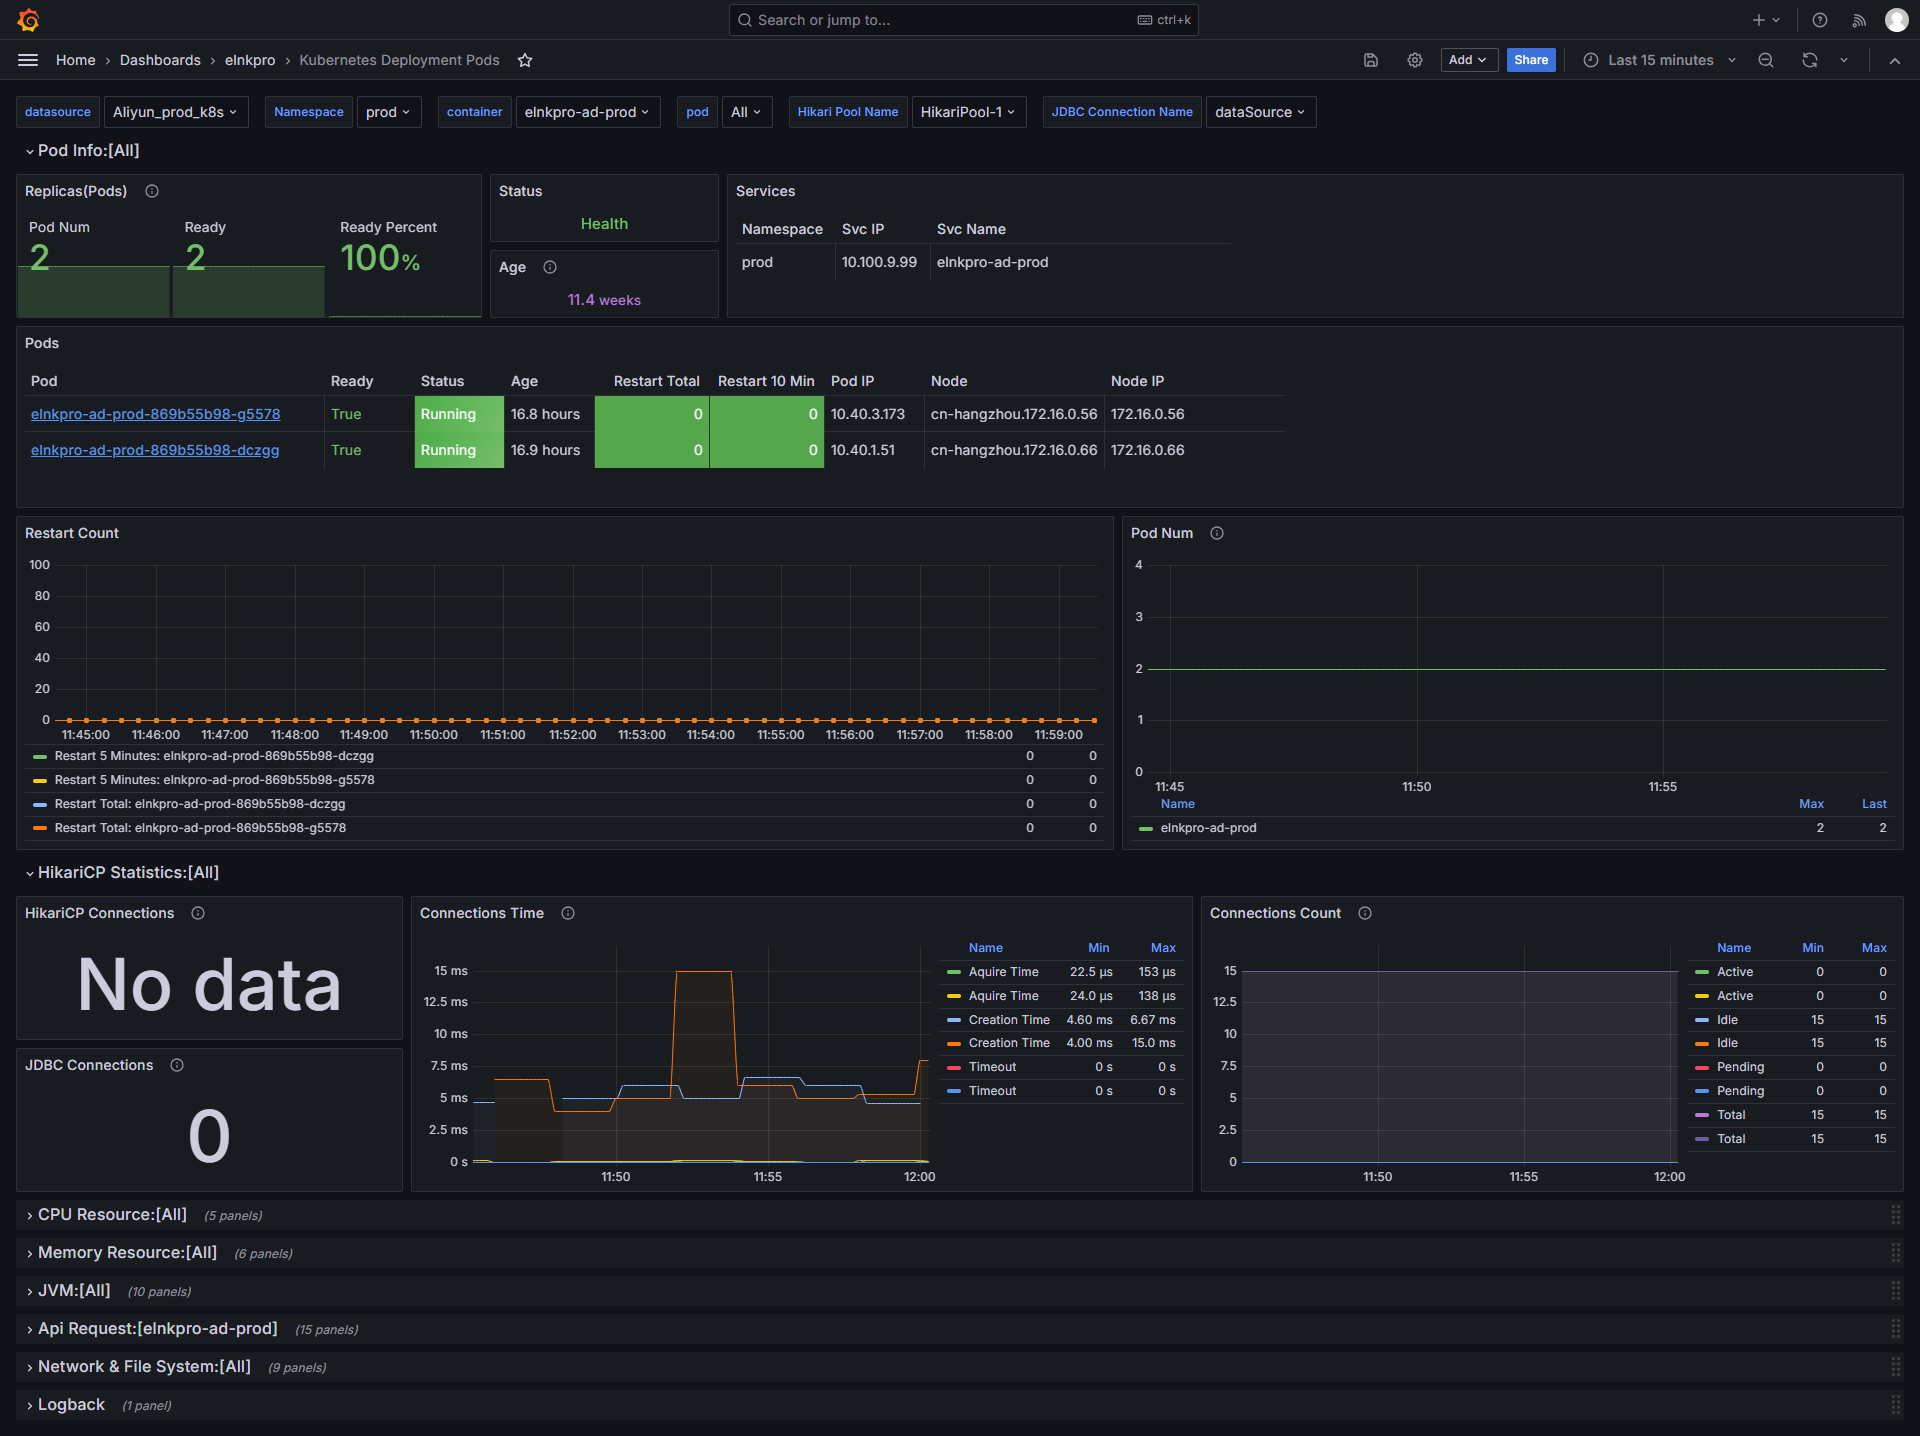Open the Last 15 minutes time picker
The width and height of the screenshot is (1920, 1436).
coord(1660,60)
